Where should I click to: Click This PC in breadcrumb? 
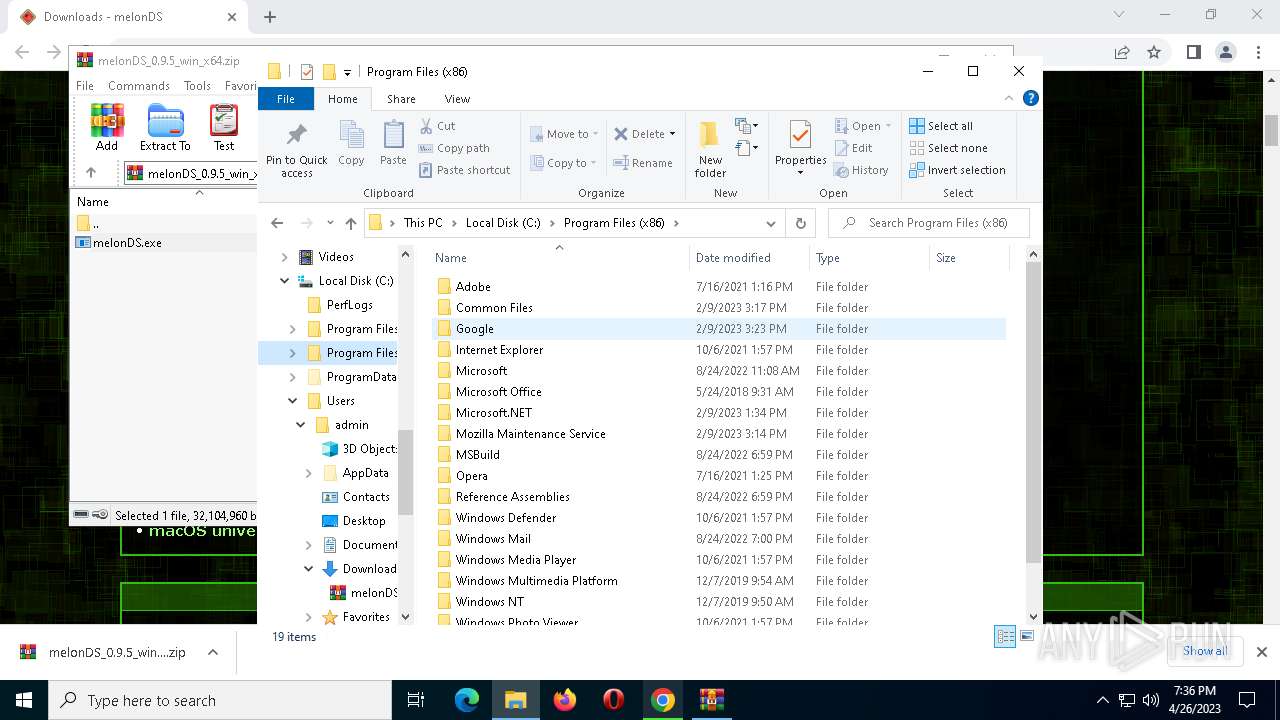(423, 223)
